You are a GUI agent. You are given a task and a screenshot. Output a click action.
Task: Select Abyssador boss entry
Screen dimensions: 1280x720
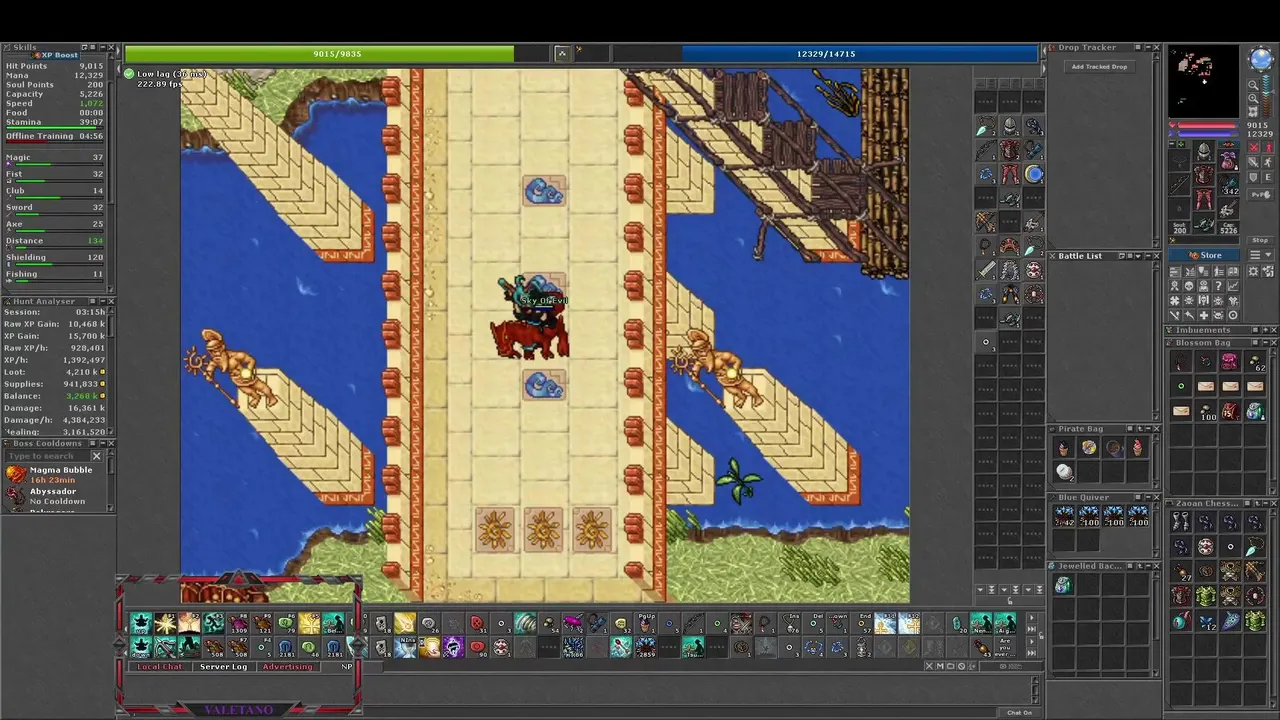(58, 496)
